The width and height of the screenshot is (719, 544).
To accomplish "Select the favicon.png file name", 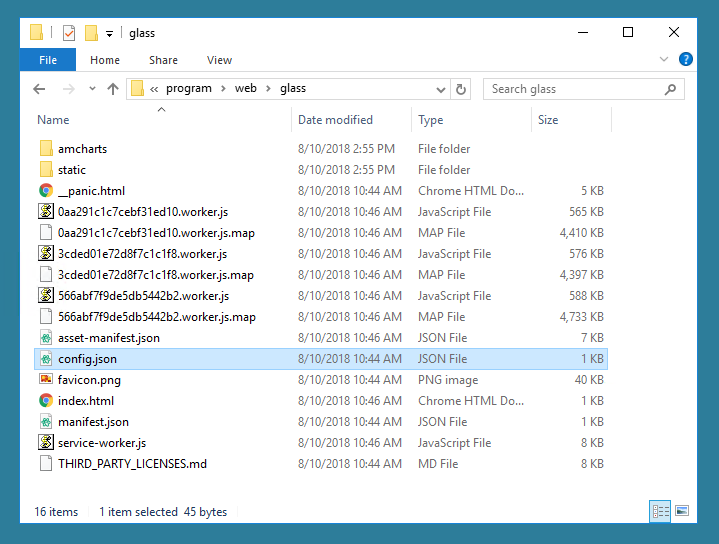I will coord(89,380).
